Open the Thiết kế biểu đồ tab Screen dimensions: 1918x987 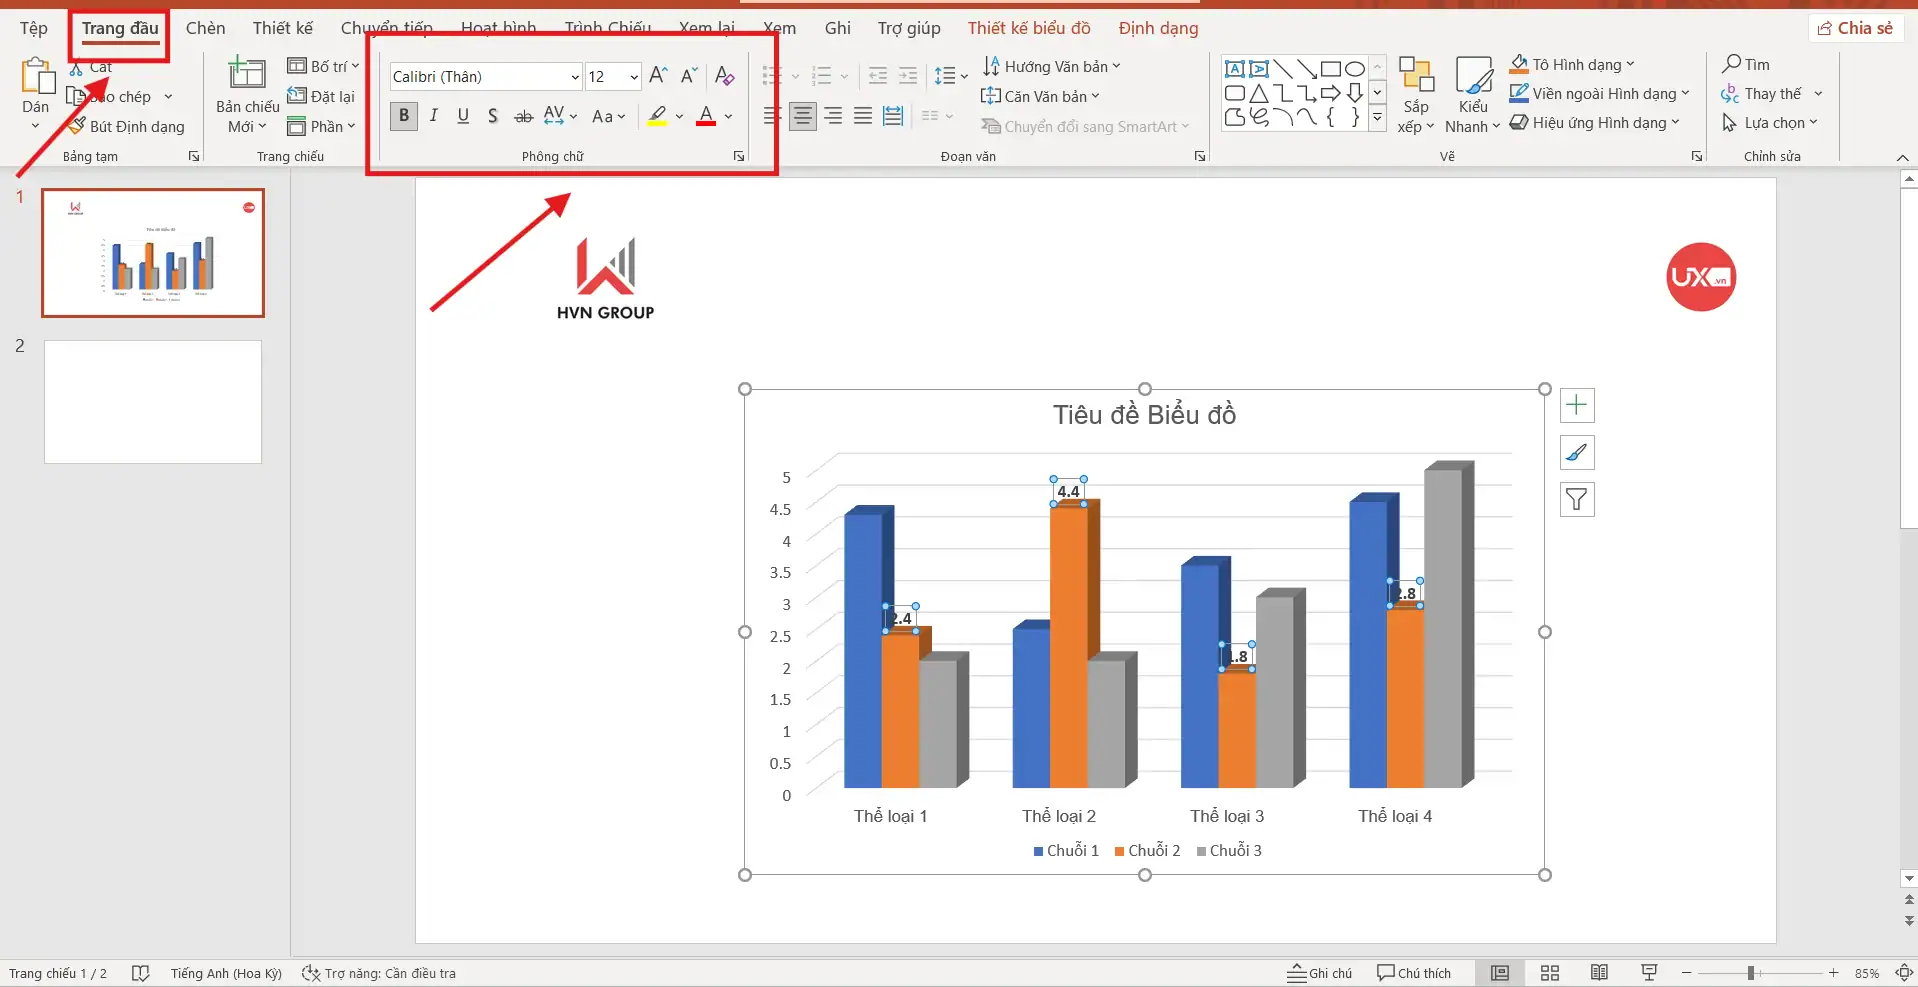(1029, 28)
